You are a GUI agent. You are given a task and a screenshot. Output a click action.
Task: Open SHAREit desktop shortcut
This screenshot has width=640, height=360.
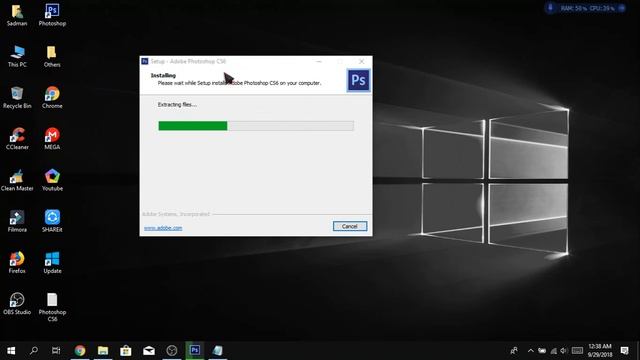pyautogui.click(x=52, y=221)
